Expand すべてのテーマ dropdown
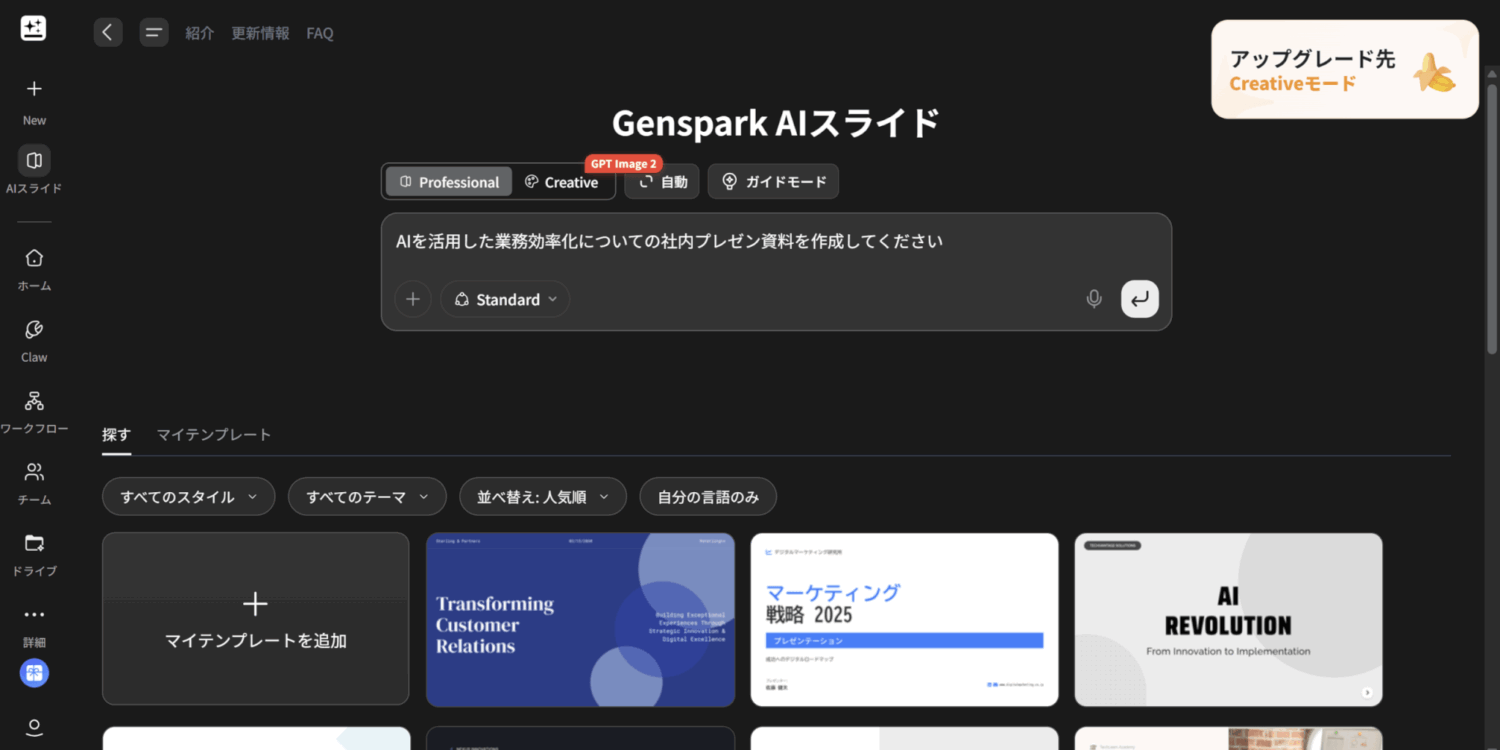Image resolution: width=1500 pixels, height=750 pixels. click(x=367, y=497)
